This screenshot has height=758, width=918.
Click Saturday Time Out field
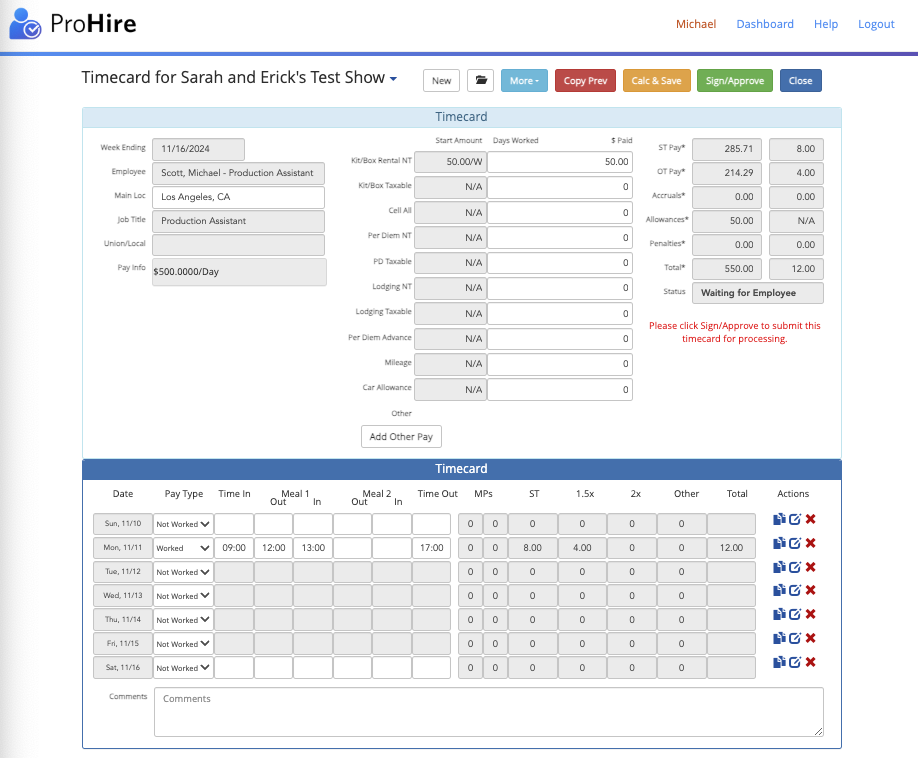tap(431, 668)
